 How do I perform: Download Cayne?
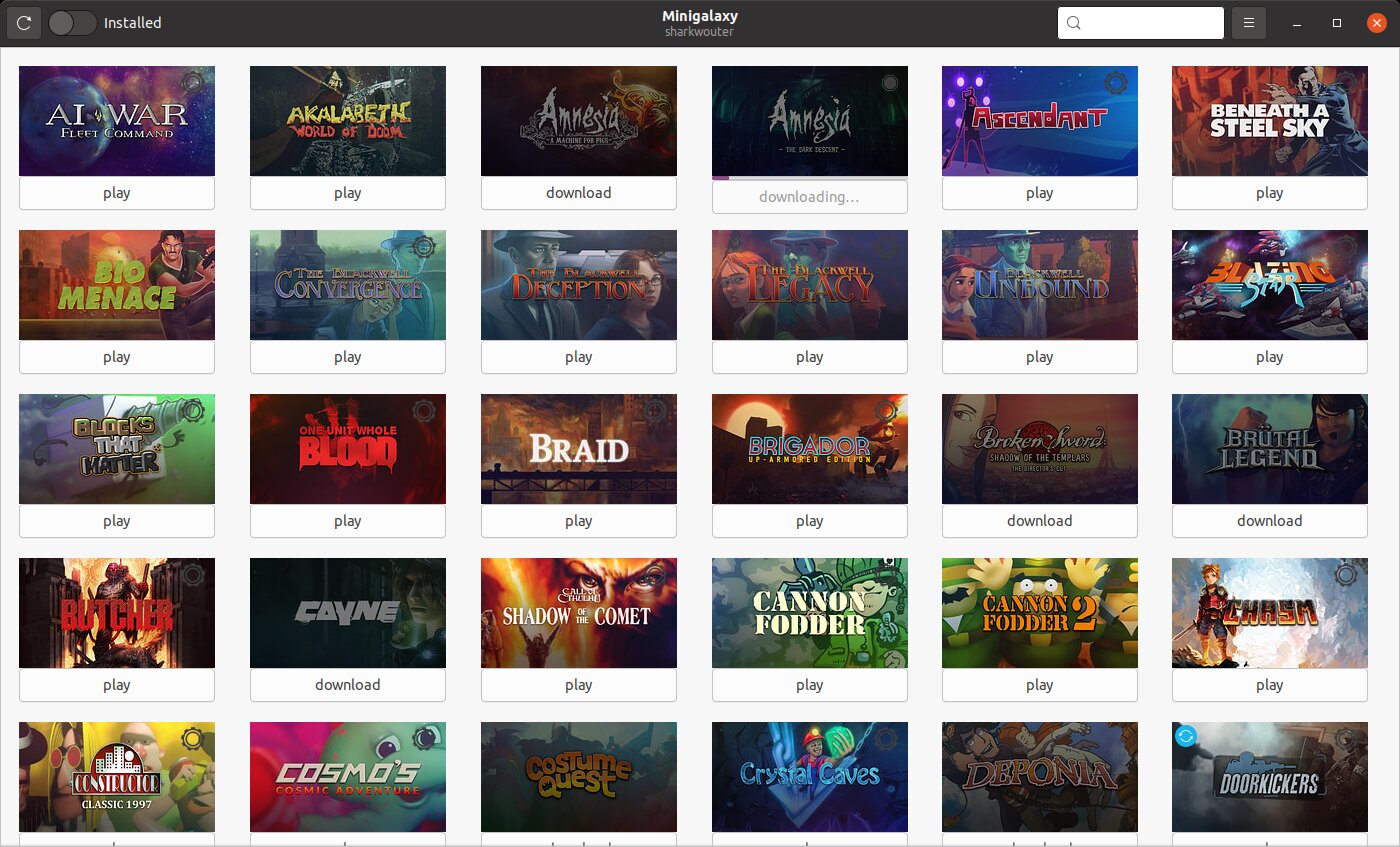(x=348, y=685)
